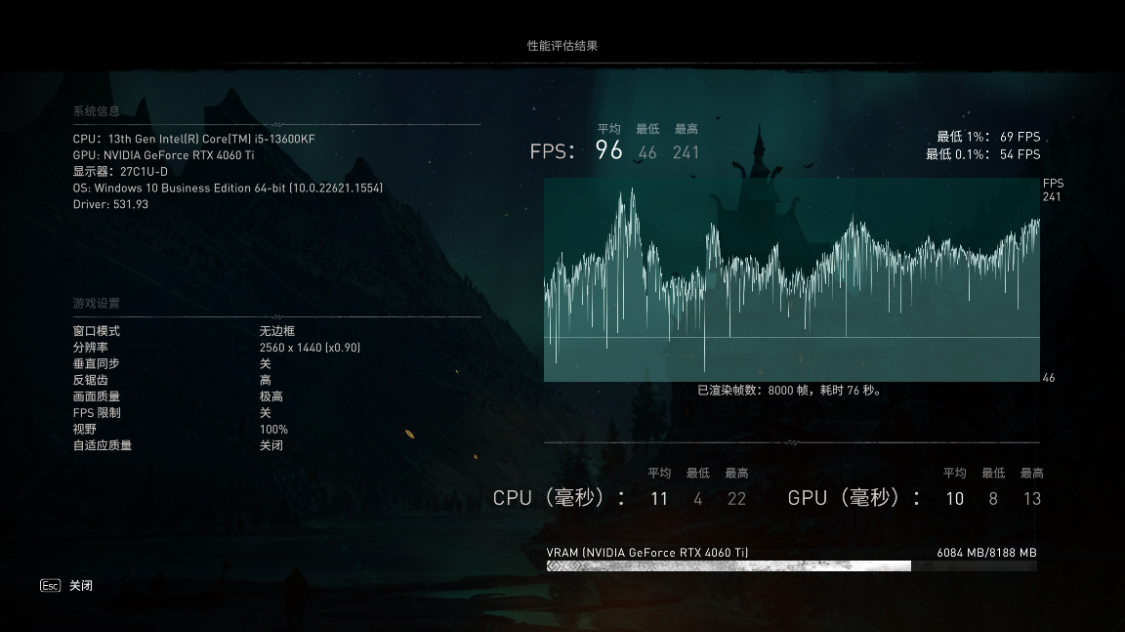Click the graph's top axis label "241"

[x=1052, y=197]
